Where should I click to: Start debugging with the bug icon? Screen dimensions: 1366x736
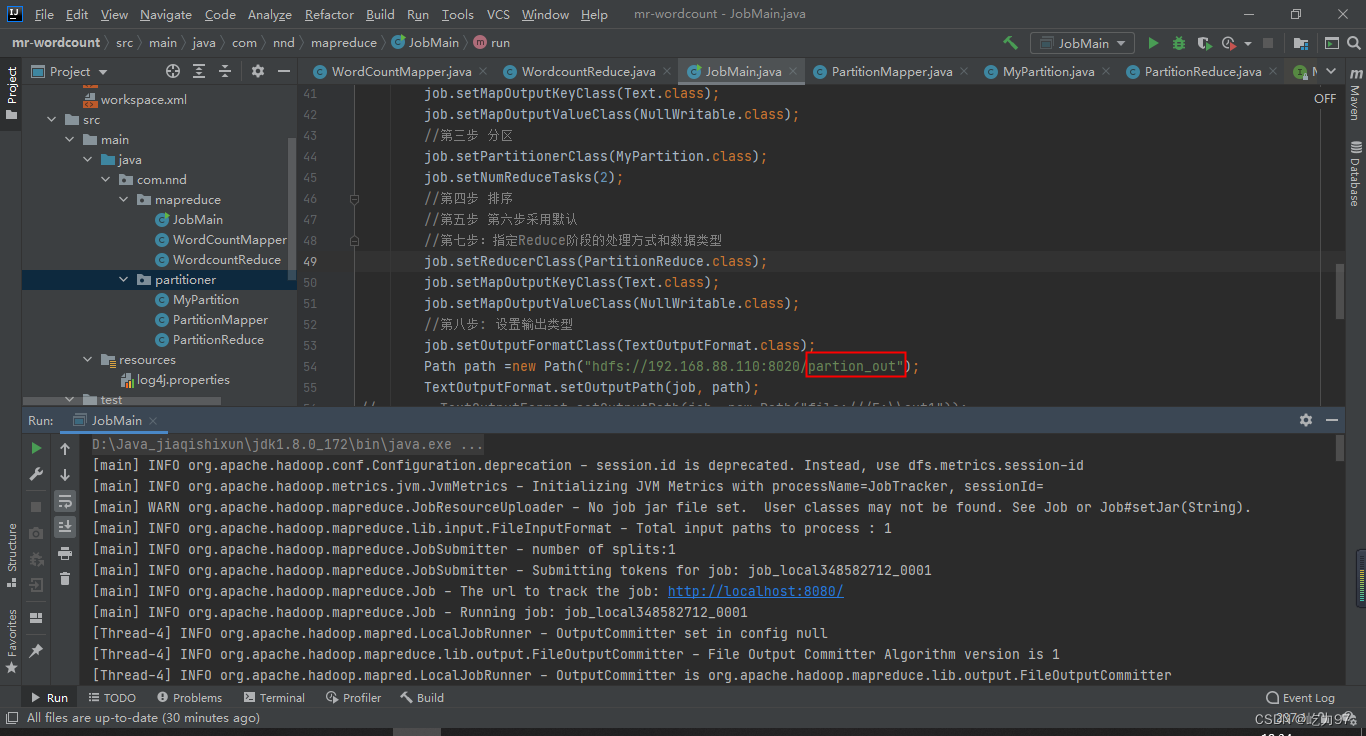tap(1179, 43)
